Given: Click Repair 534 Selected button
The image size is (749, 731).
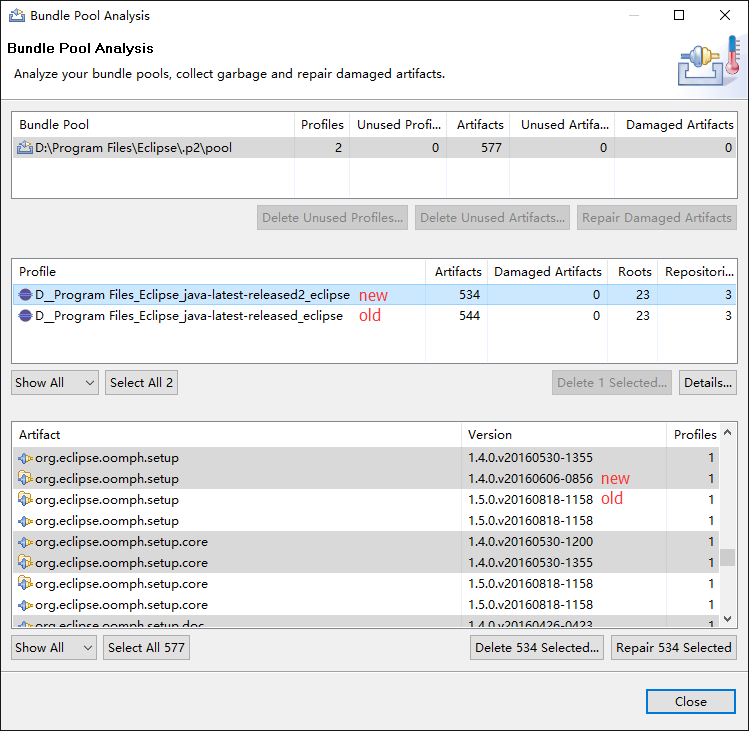Looking at the screenshot, I should (x=674, y=647).
